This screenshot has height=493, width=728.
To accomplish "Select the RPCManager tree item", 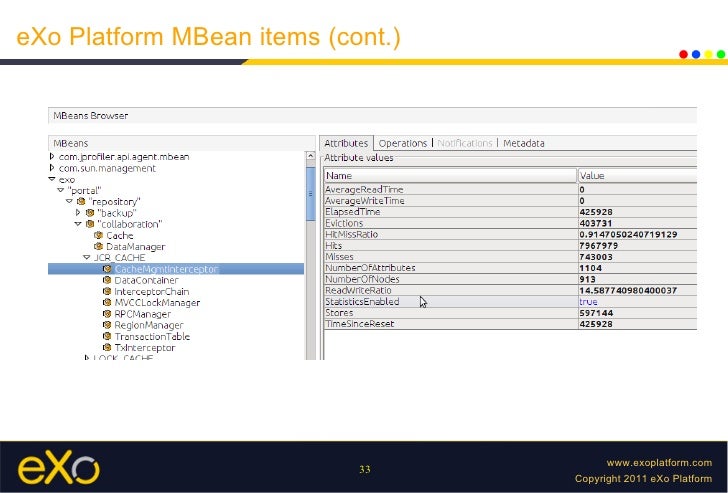I will click(143, 314).
